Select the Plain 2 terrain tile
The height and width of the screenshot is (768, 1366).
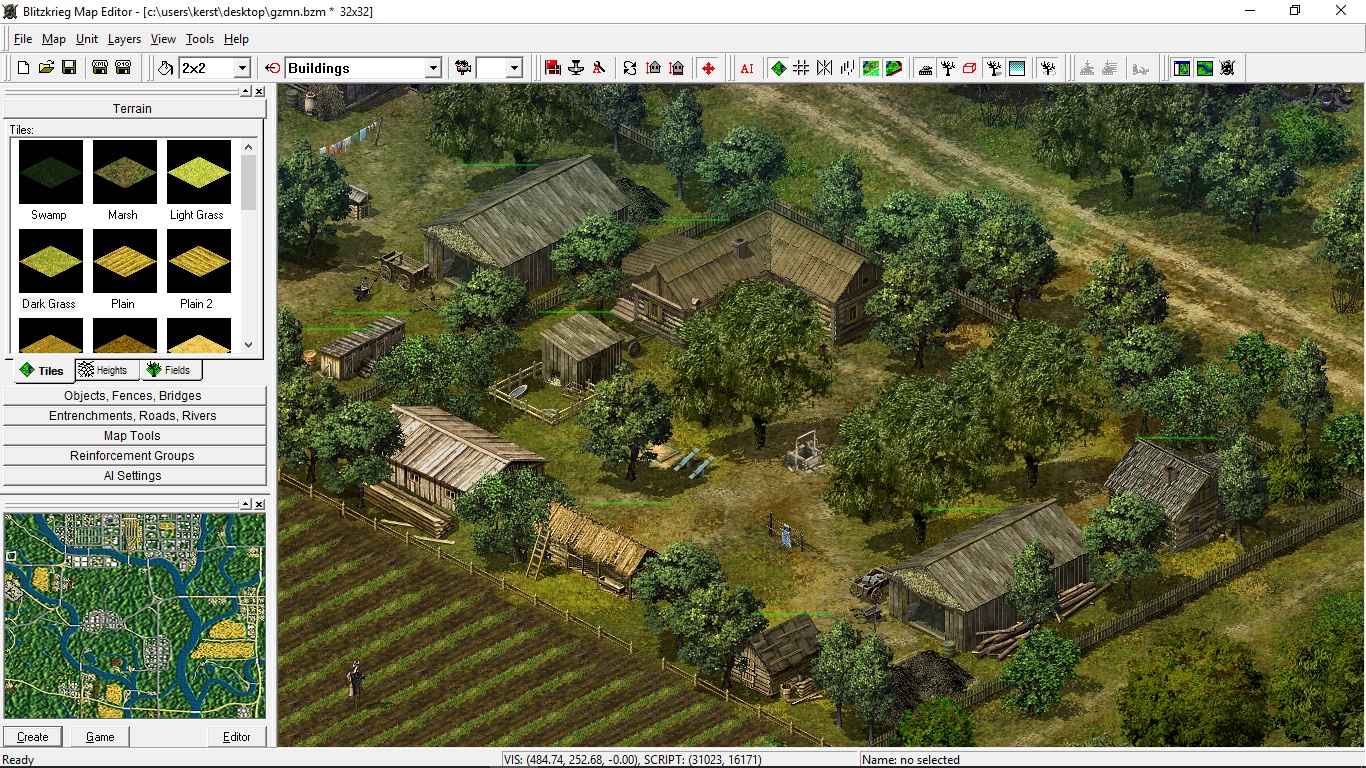pos(197,270)
